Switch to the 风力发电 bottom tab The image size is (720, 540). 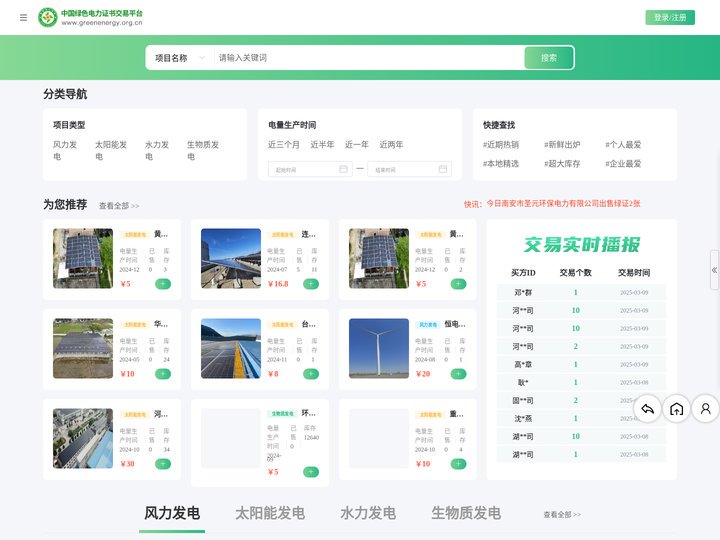pos(172,513)
